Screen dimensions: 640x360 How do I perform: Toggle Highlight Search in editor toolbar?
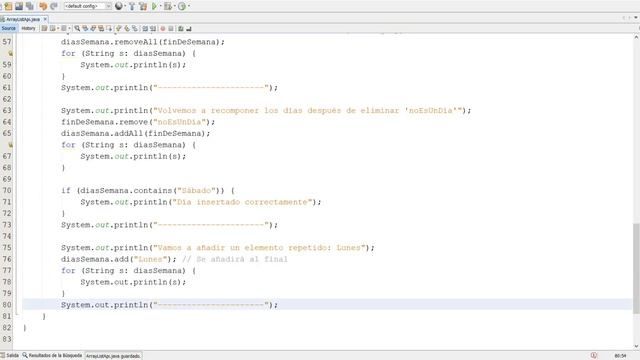[x=101, y=28]
